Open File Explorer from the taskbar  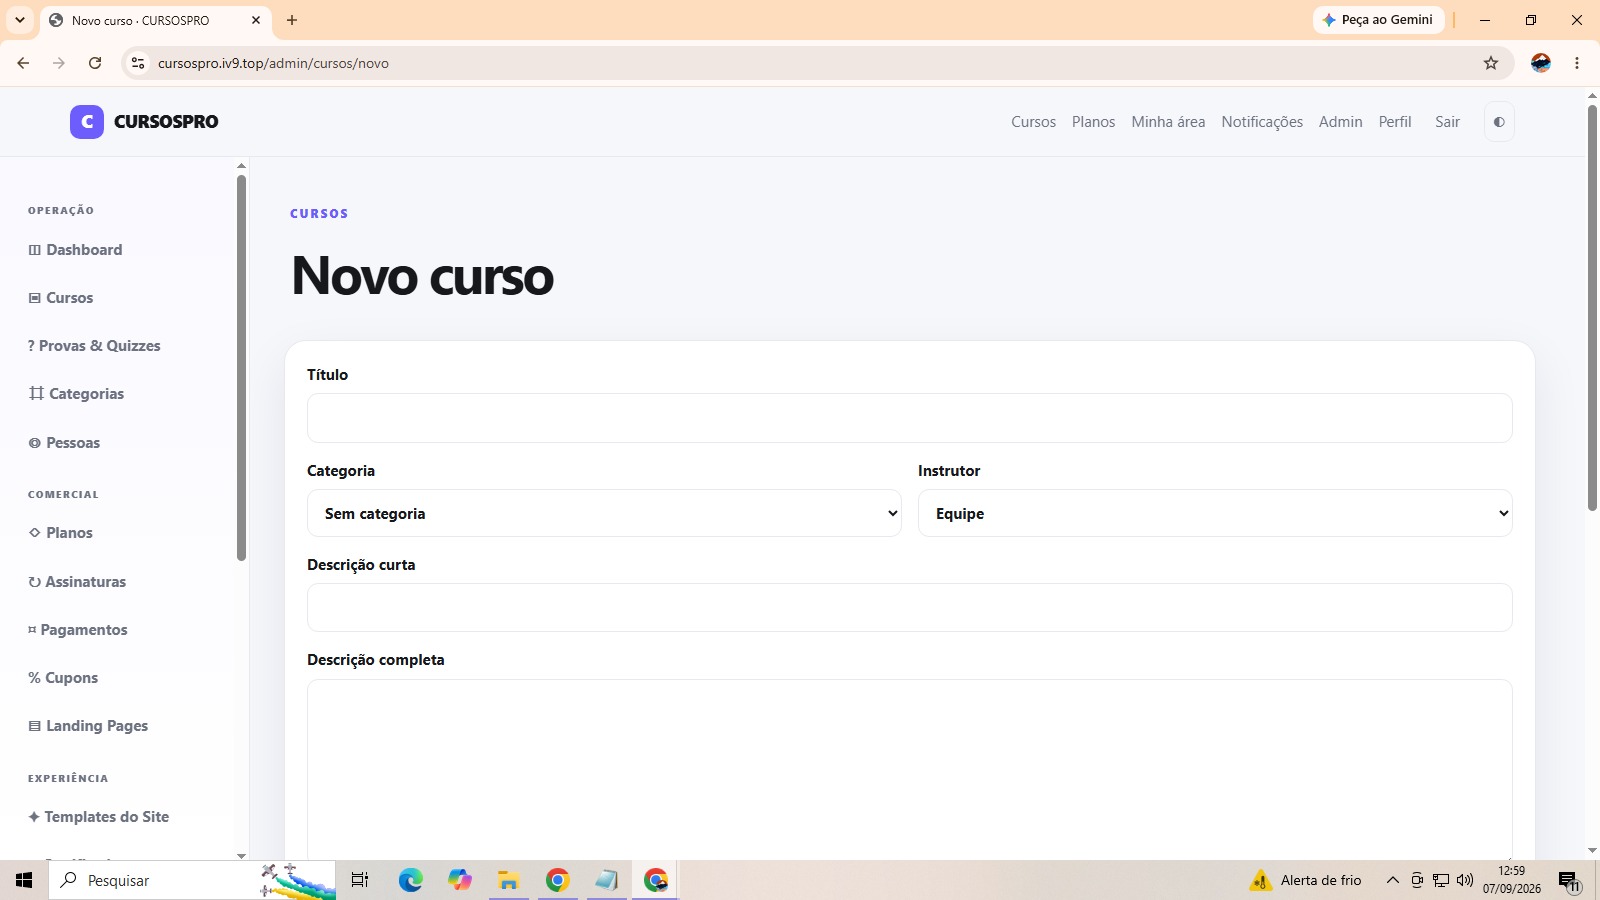point(509,880)
